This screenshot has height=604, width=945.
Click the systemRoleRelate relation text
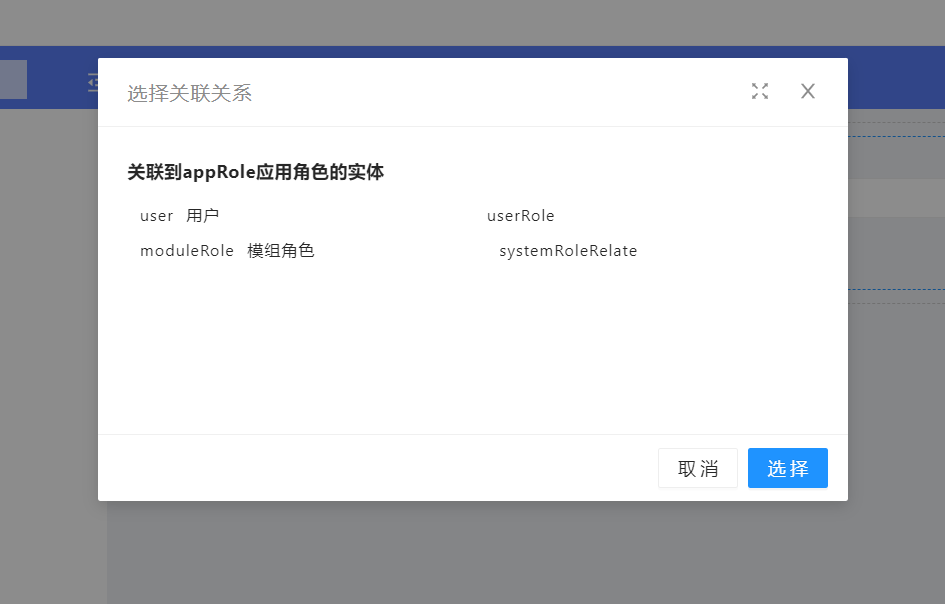[568, 251]
